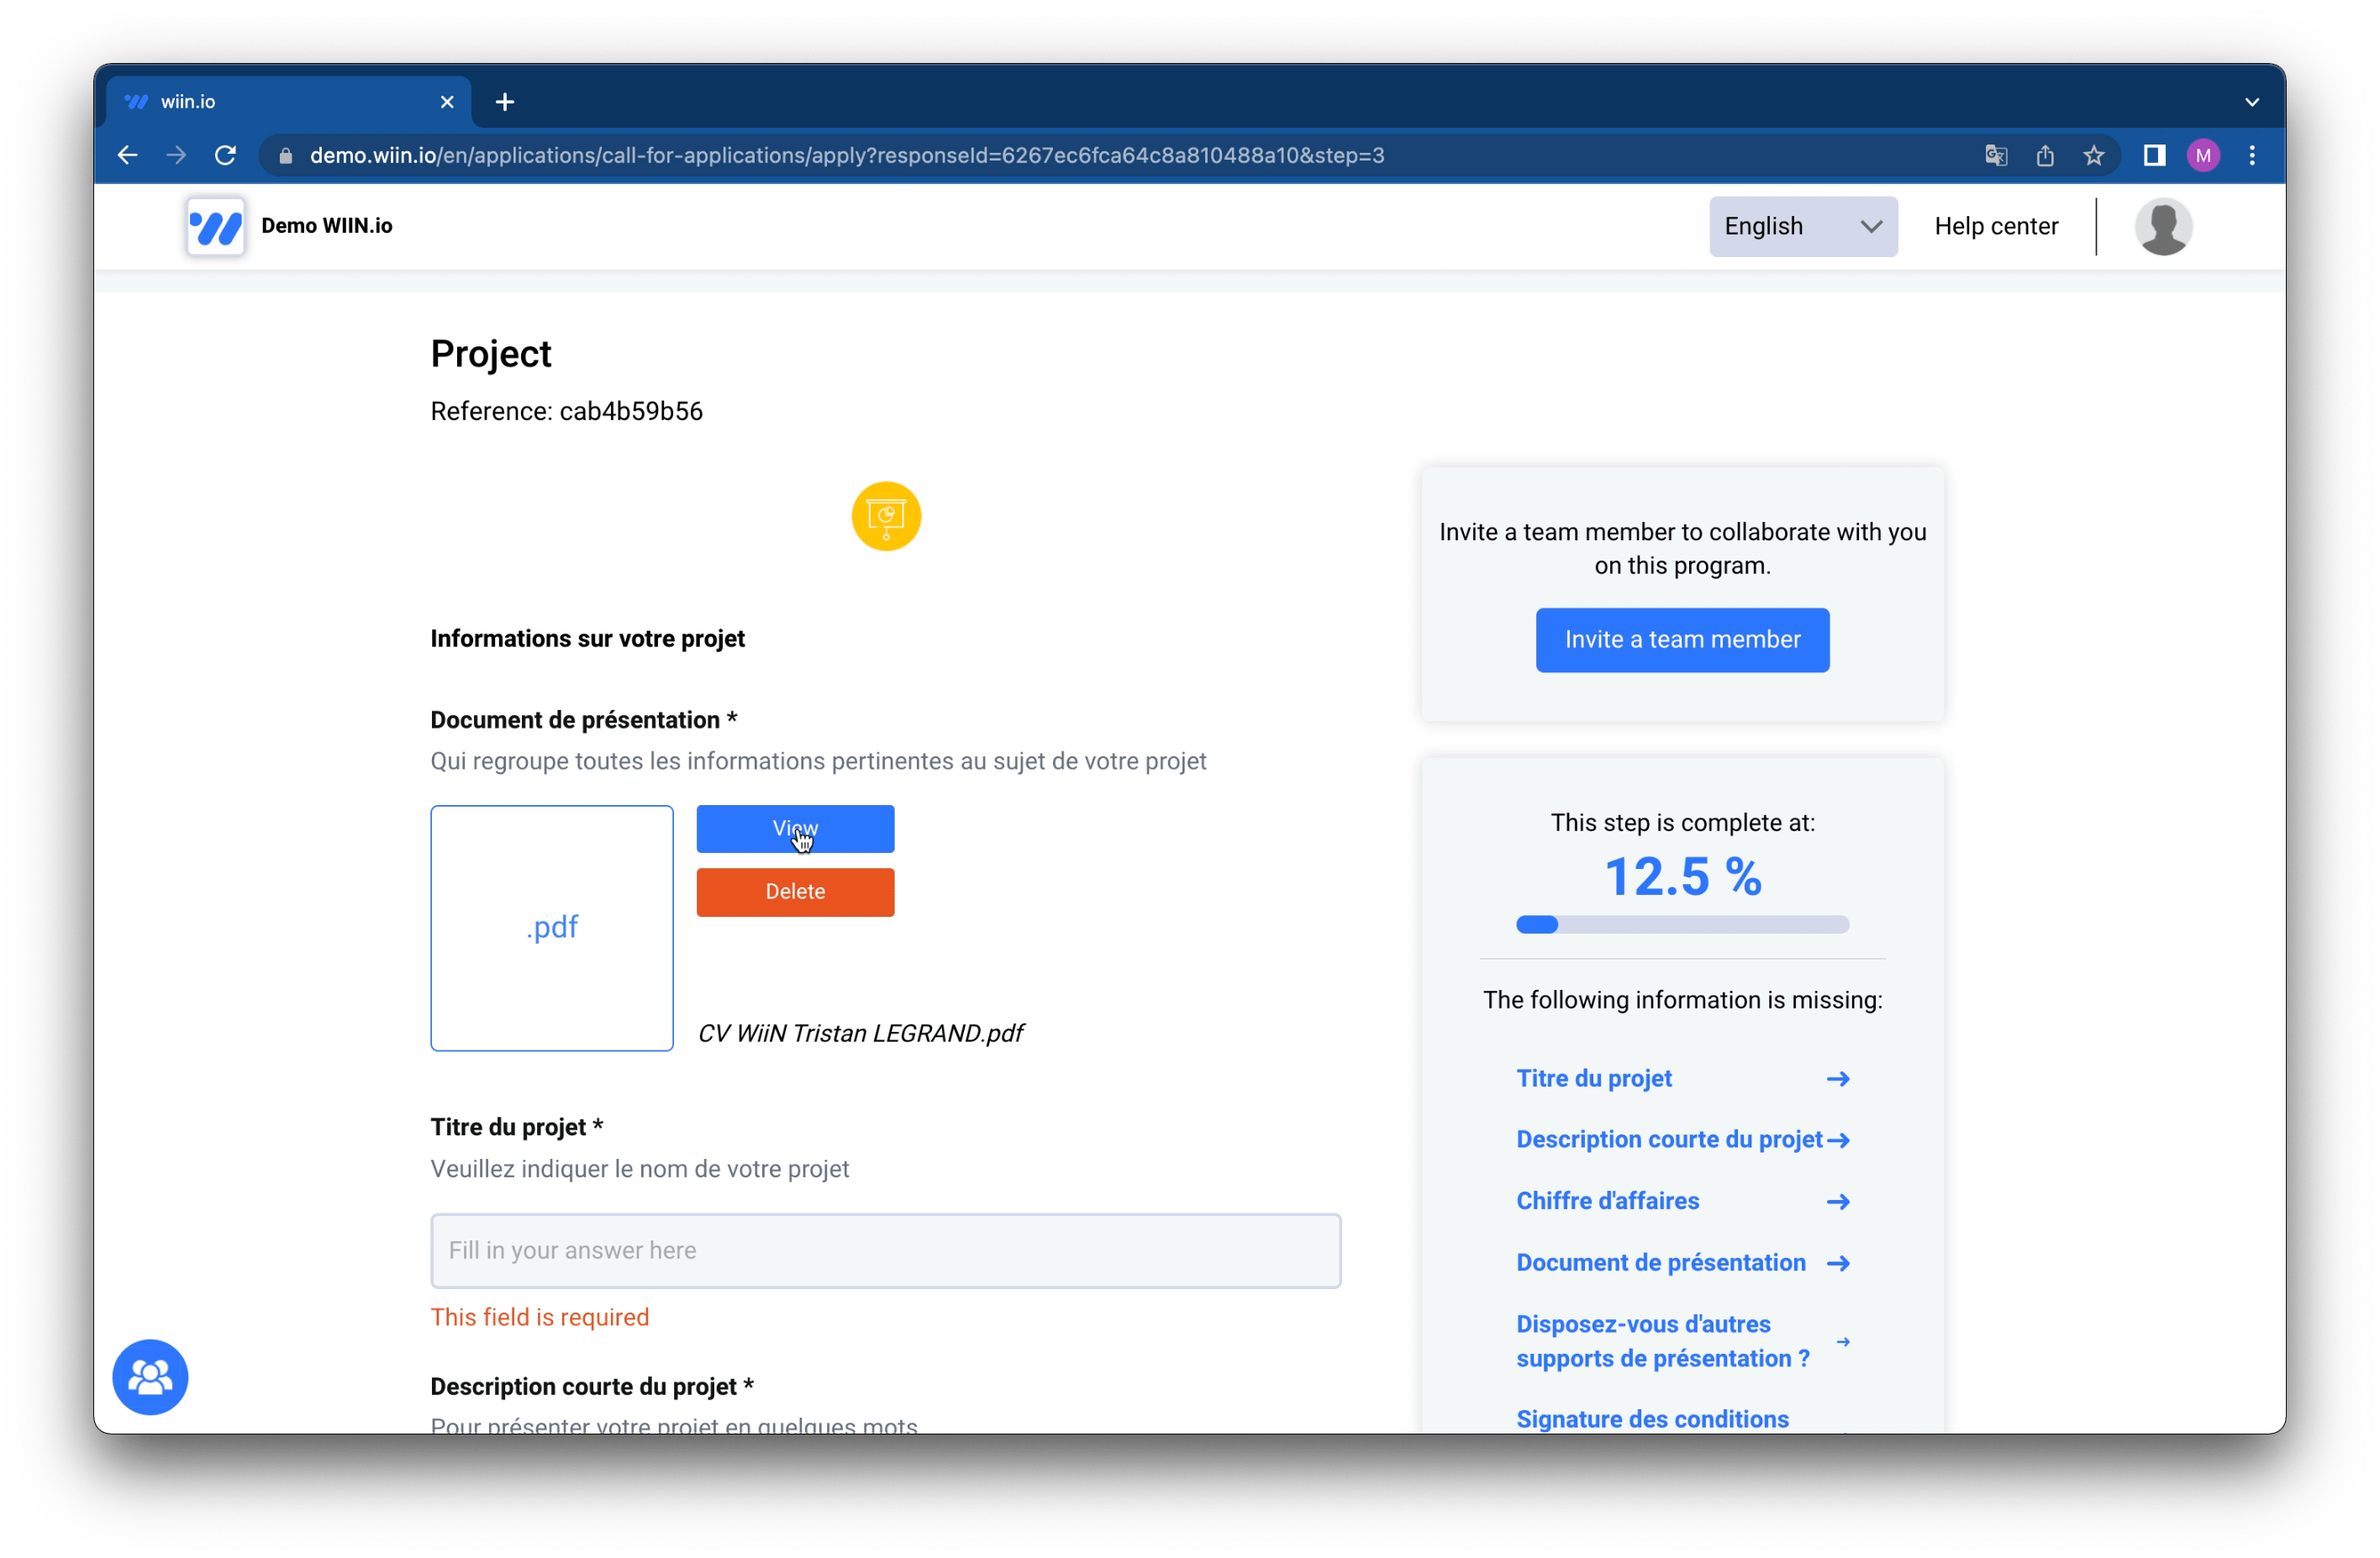Viewport: 2380px width, 1558px height.
Task: Toggle the browser side panel icon
Action: coord(2154,155)
